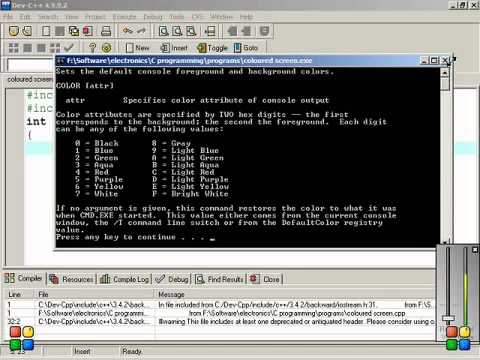Click the About Dev-C++ toolbar icon

tap(107, 48)
